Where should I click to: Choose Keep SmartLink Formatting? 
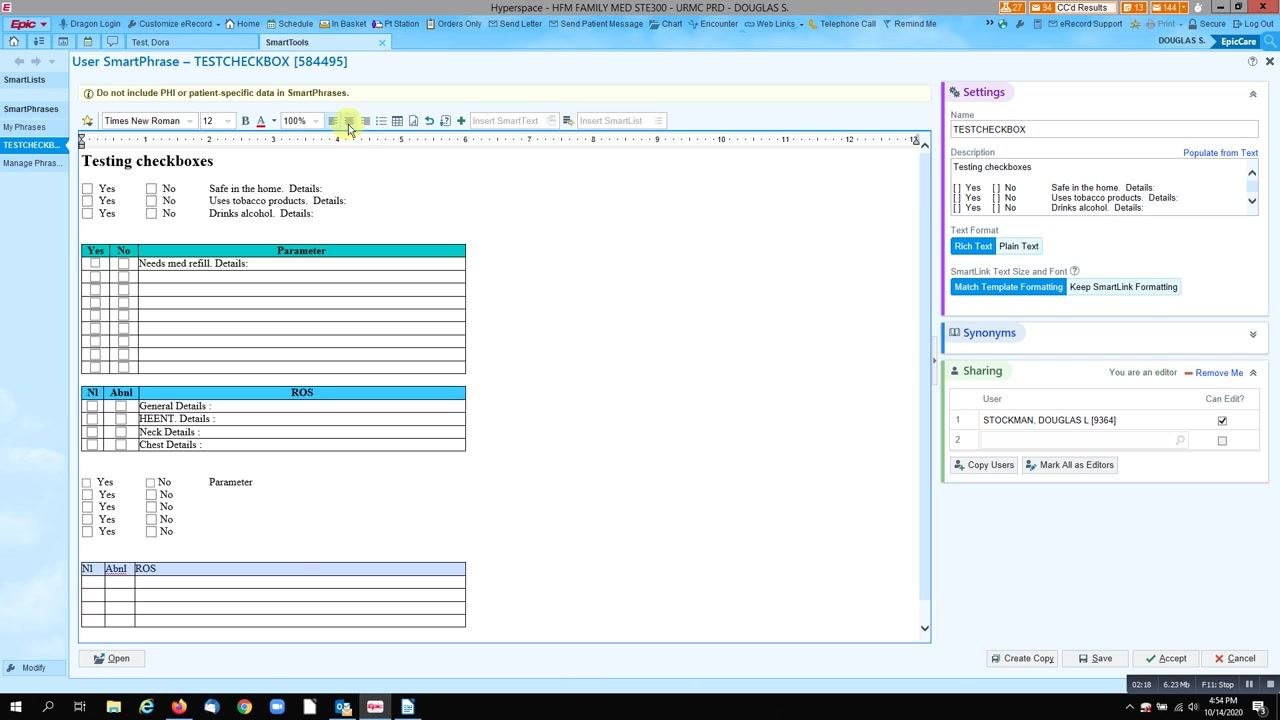point(1124,287)
